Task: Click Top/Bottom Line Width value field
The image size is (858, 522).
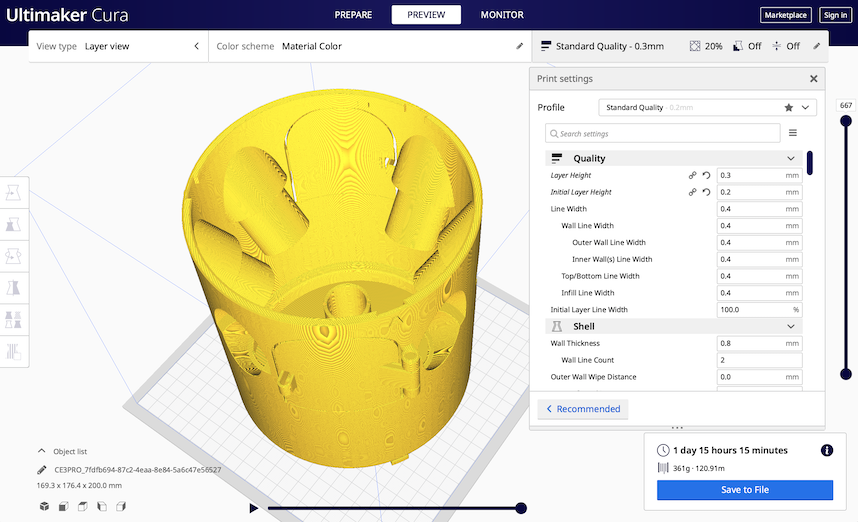Action: (x=760, y=276)
